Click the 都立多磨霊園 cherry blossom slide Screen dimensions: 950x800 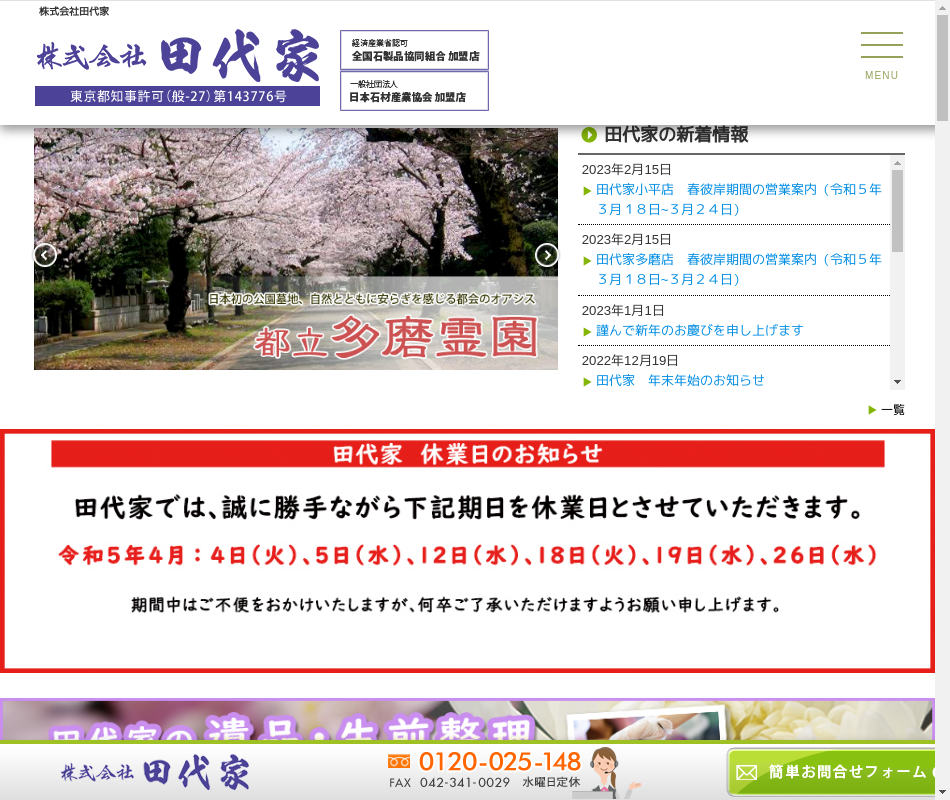click(296, 248)
